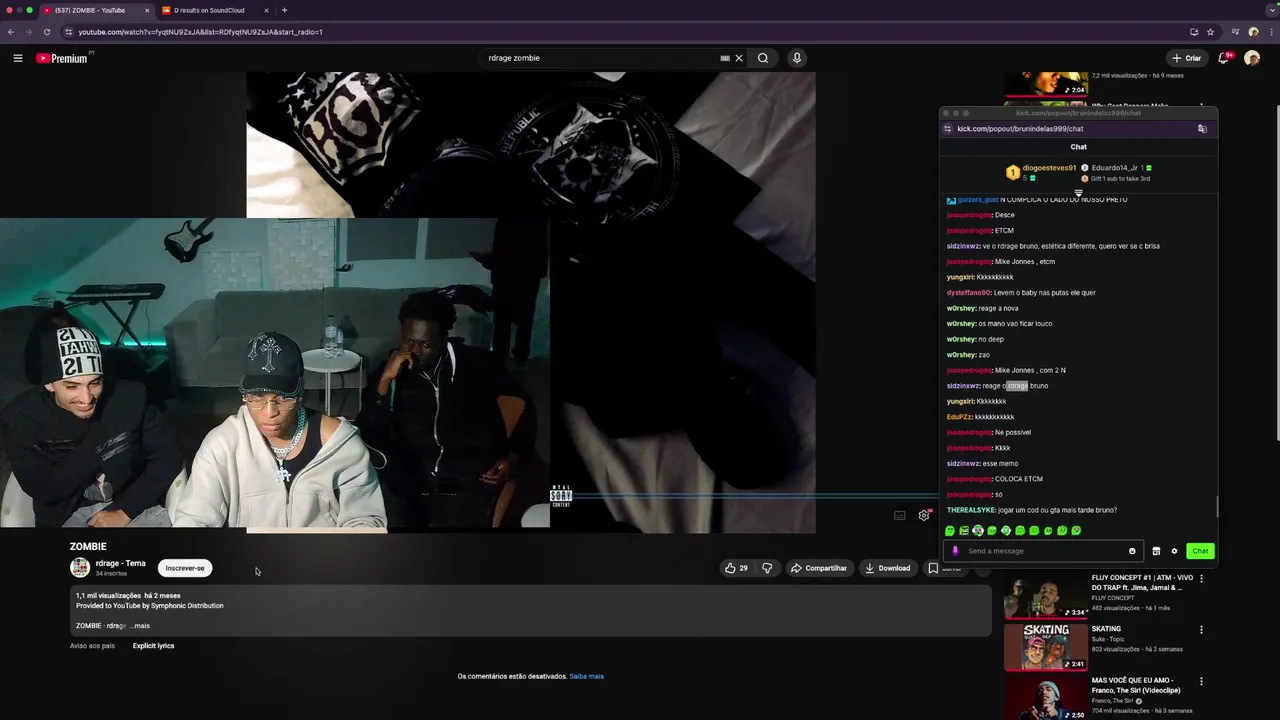Open the on-screen keyboard icon in search box
Image resolution: width=1280 pixels, height=720 pixels.
coord(725,58)
